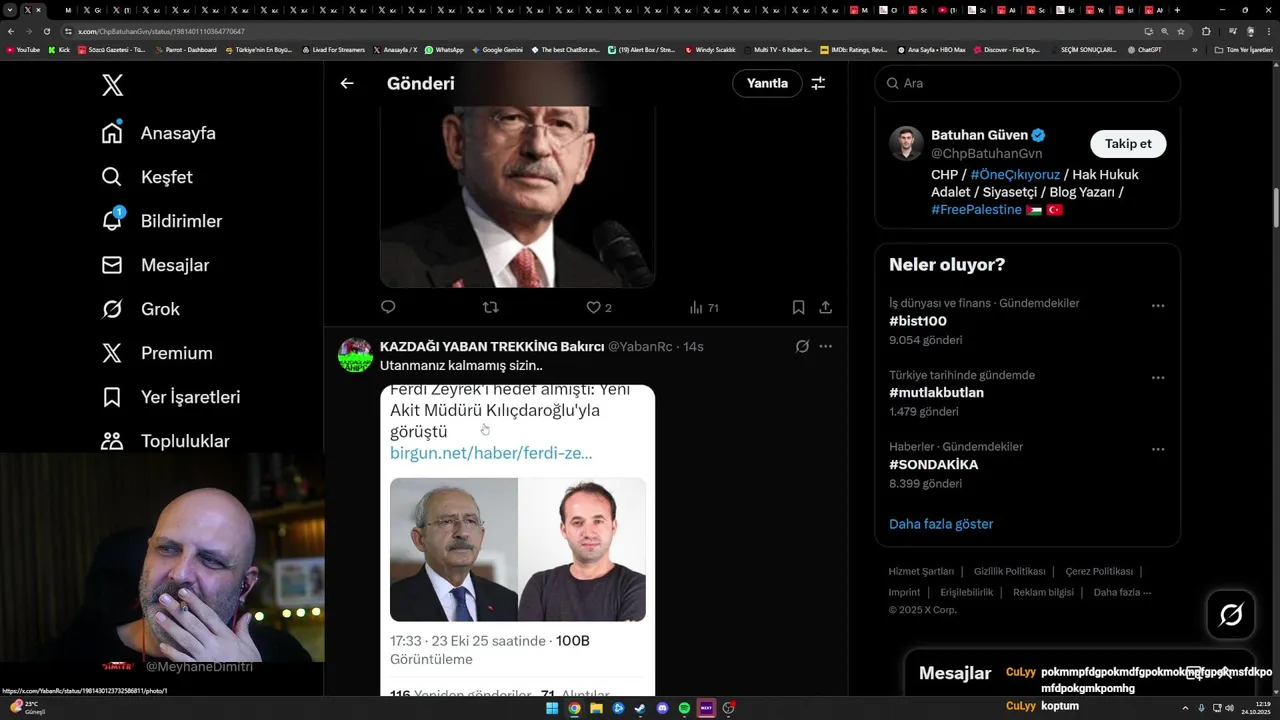Ask Grok about the YabanRc reply

point(802,347)
